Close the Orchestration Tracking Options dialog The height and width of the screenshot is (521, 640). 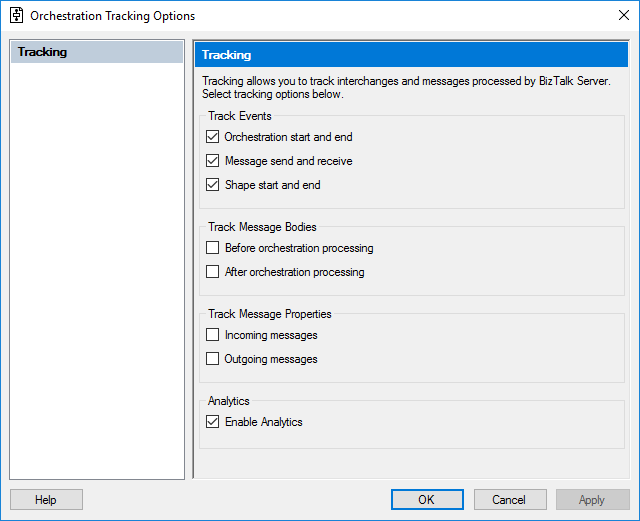(624, 16)
